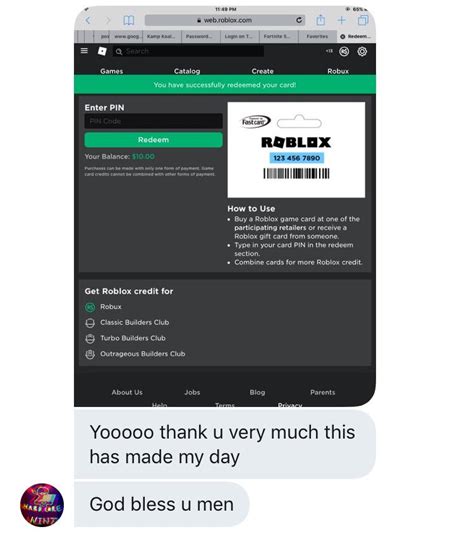474x534 pixels.
Task: Open the Robux balance icon
Action: pos(344,51)
